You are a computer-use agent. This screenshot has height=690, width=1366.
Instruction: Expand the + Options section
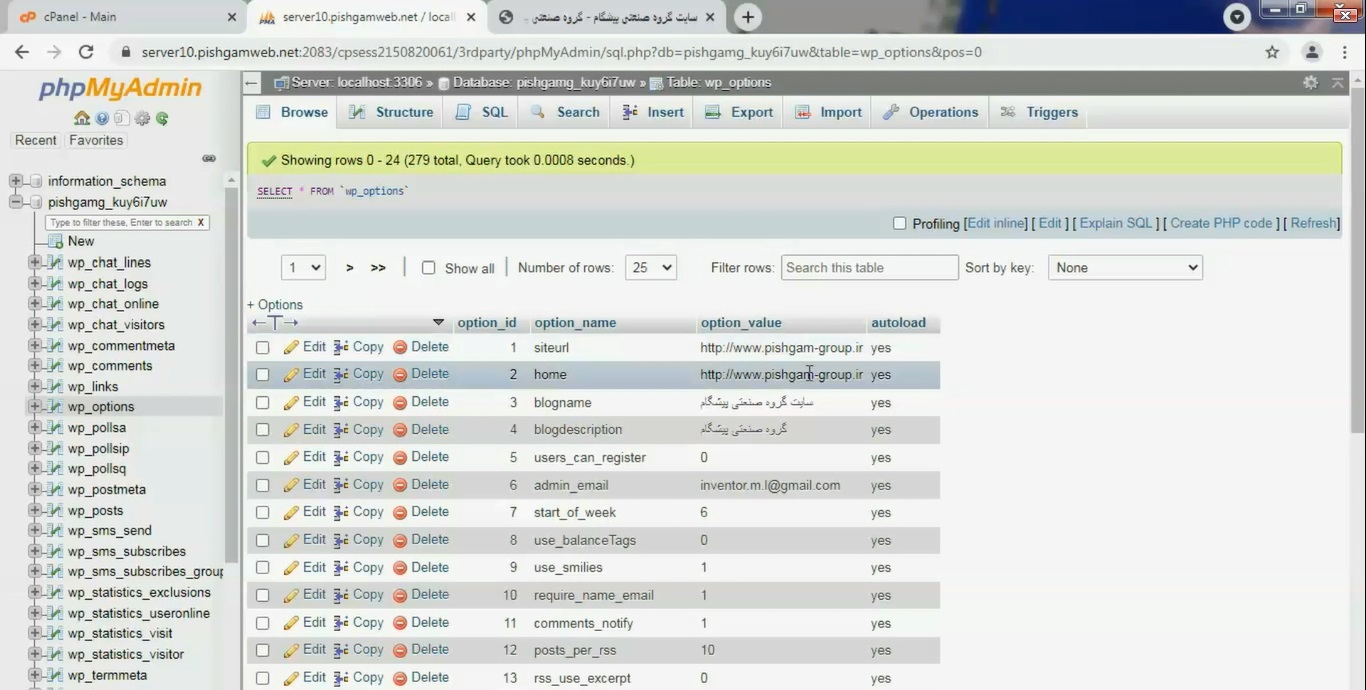pos(275,305)
